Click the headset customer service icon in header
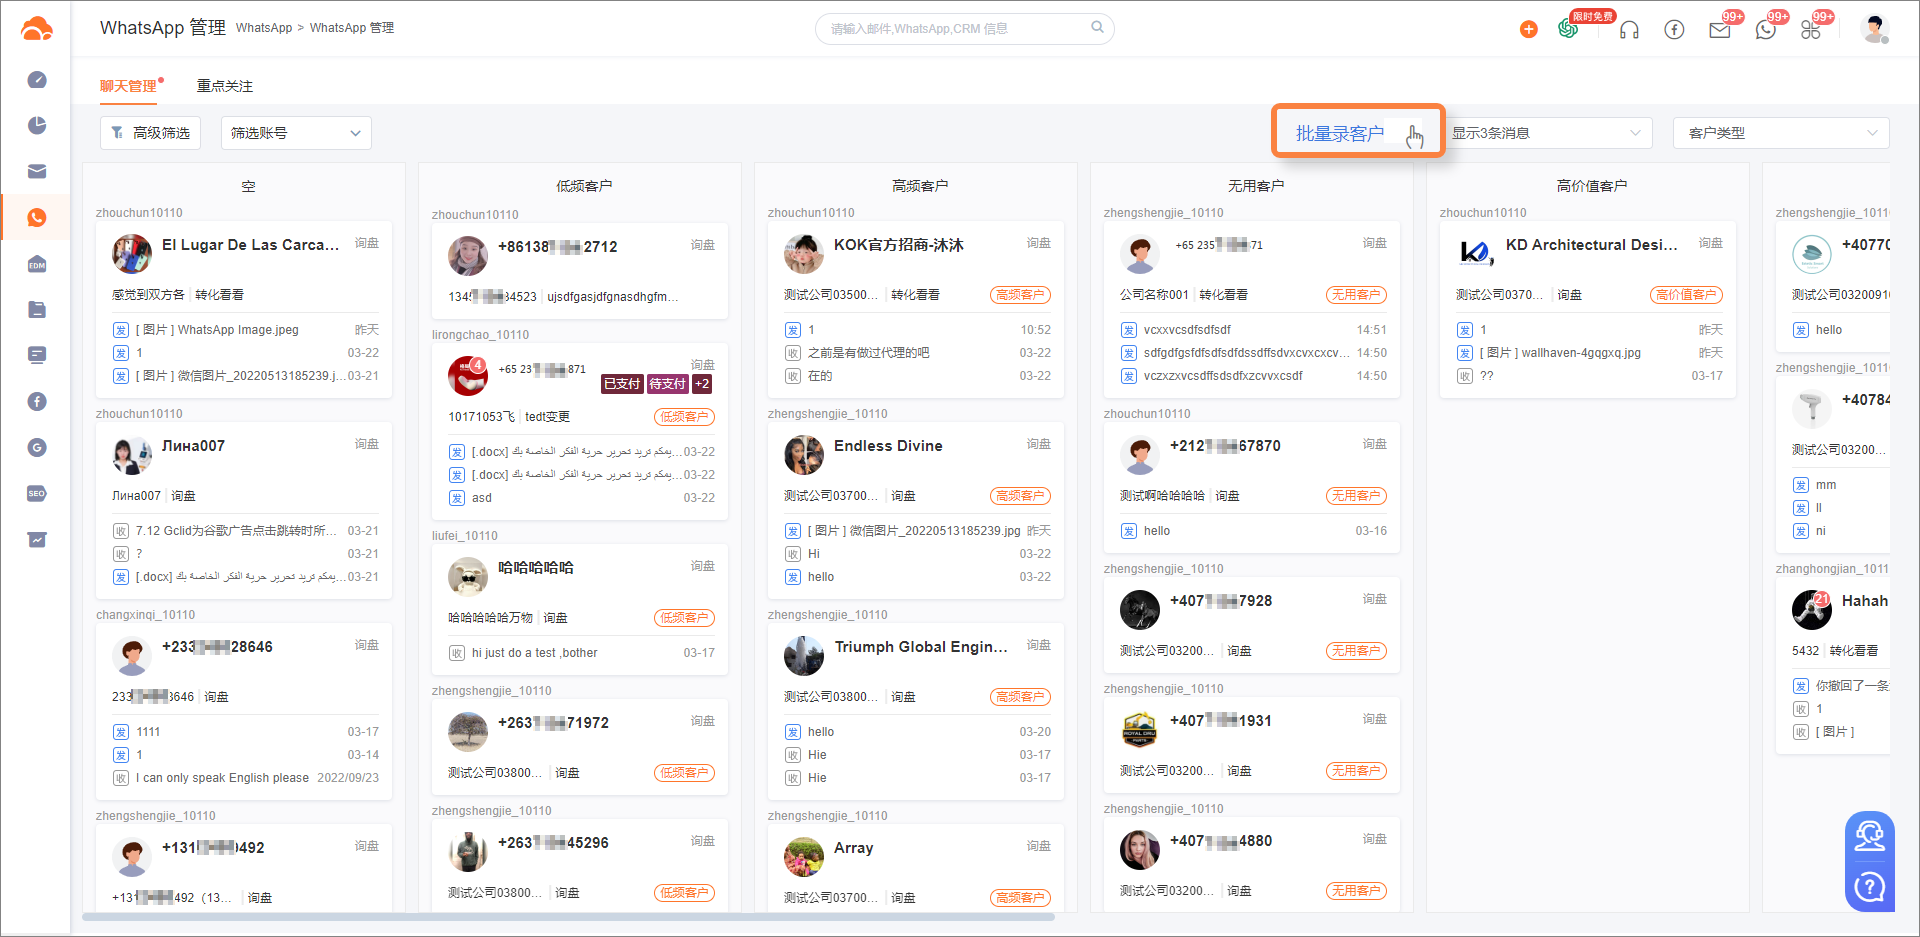 pyautogui.click(x=1629, y=29)
